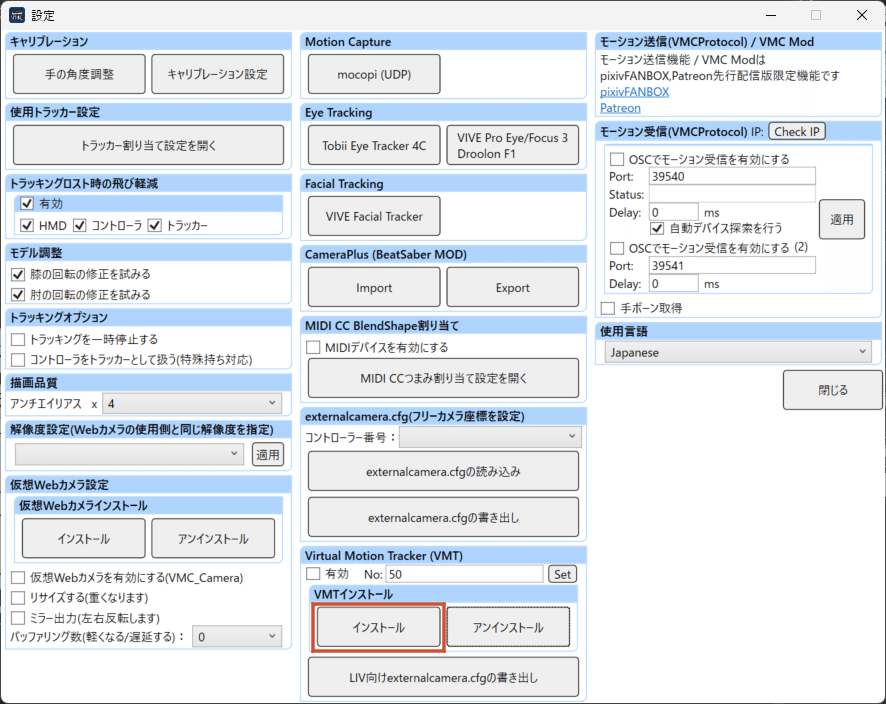
Task: Click アンインストール under 仮想Webカメラインストール
Action: 213,538
